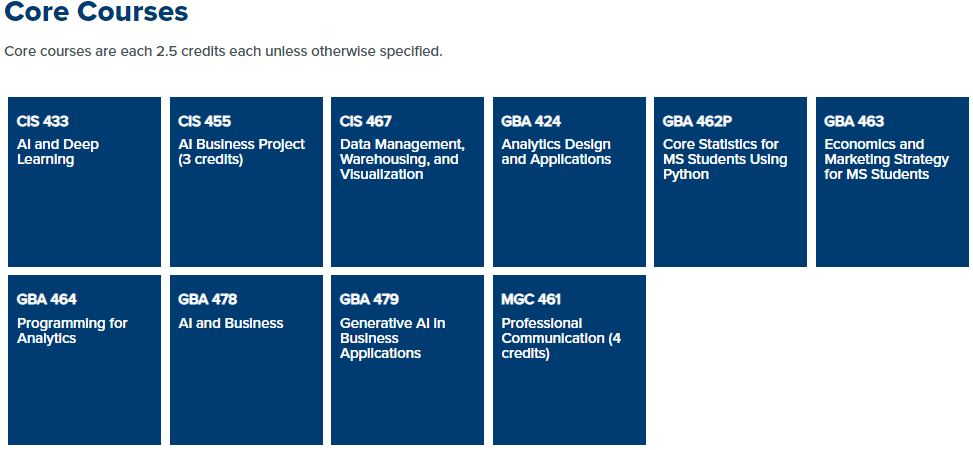
Task: Click the 2.5 credits description text
Action: pyautogui.click(x=223, y=52)
